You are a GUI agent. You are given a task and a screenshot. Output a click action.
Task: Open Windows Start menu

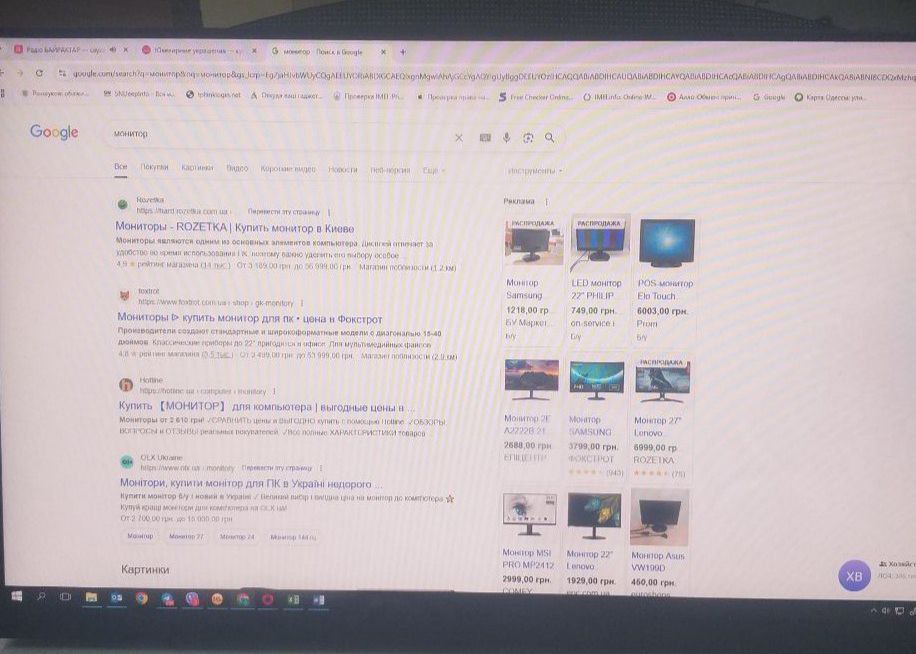17,597
